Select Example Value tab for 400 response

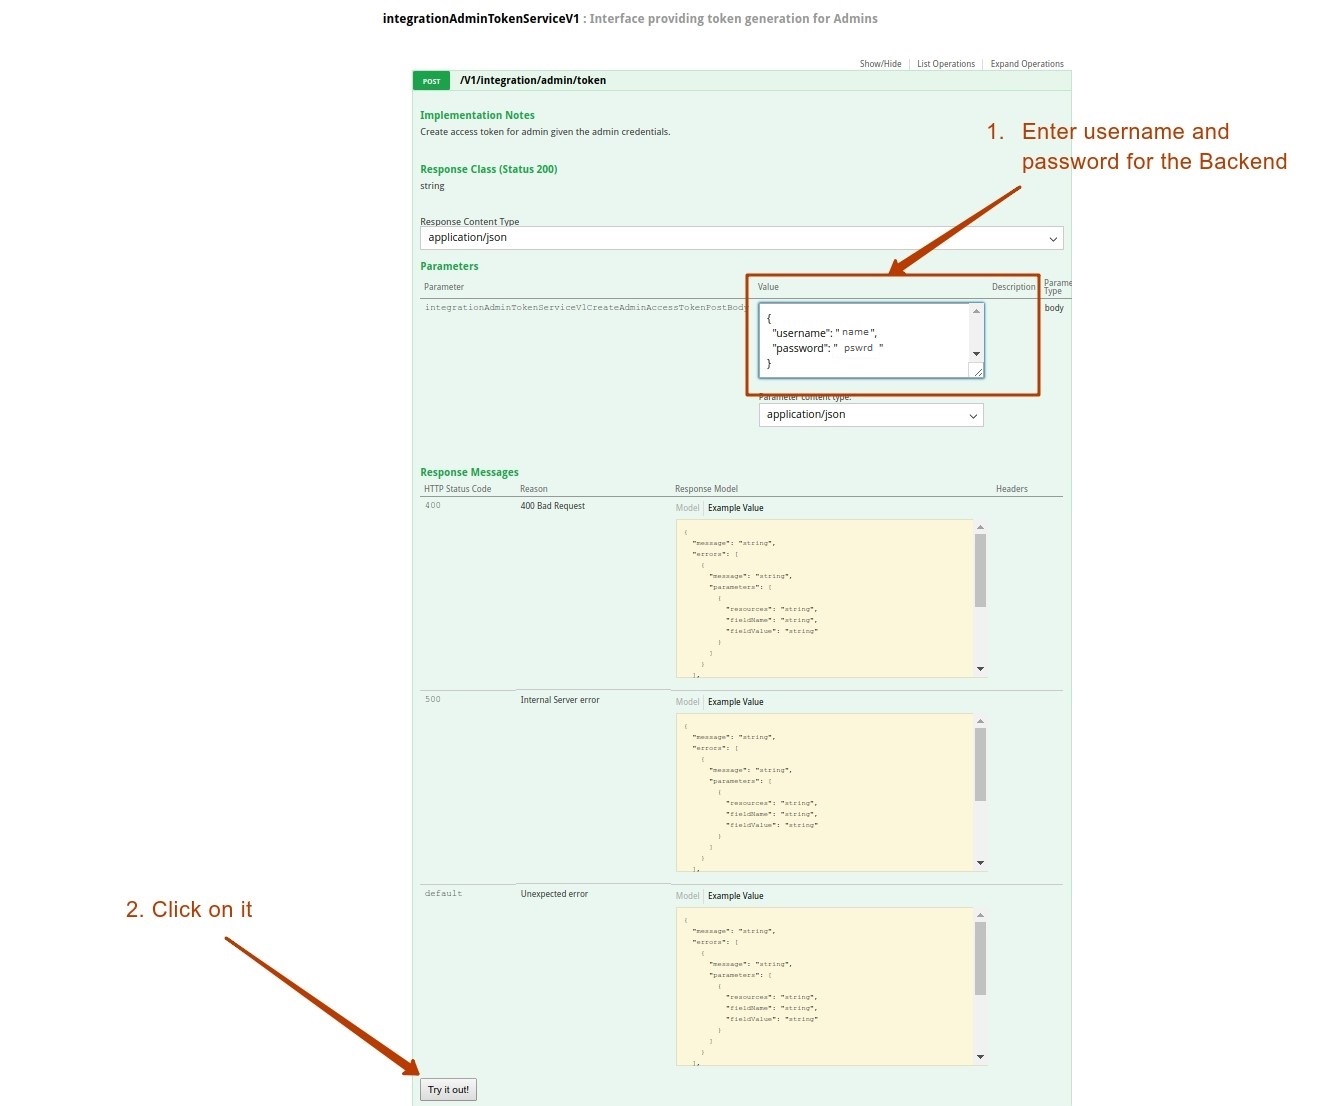(735, 508)
